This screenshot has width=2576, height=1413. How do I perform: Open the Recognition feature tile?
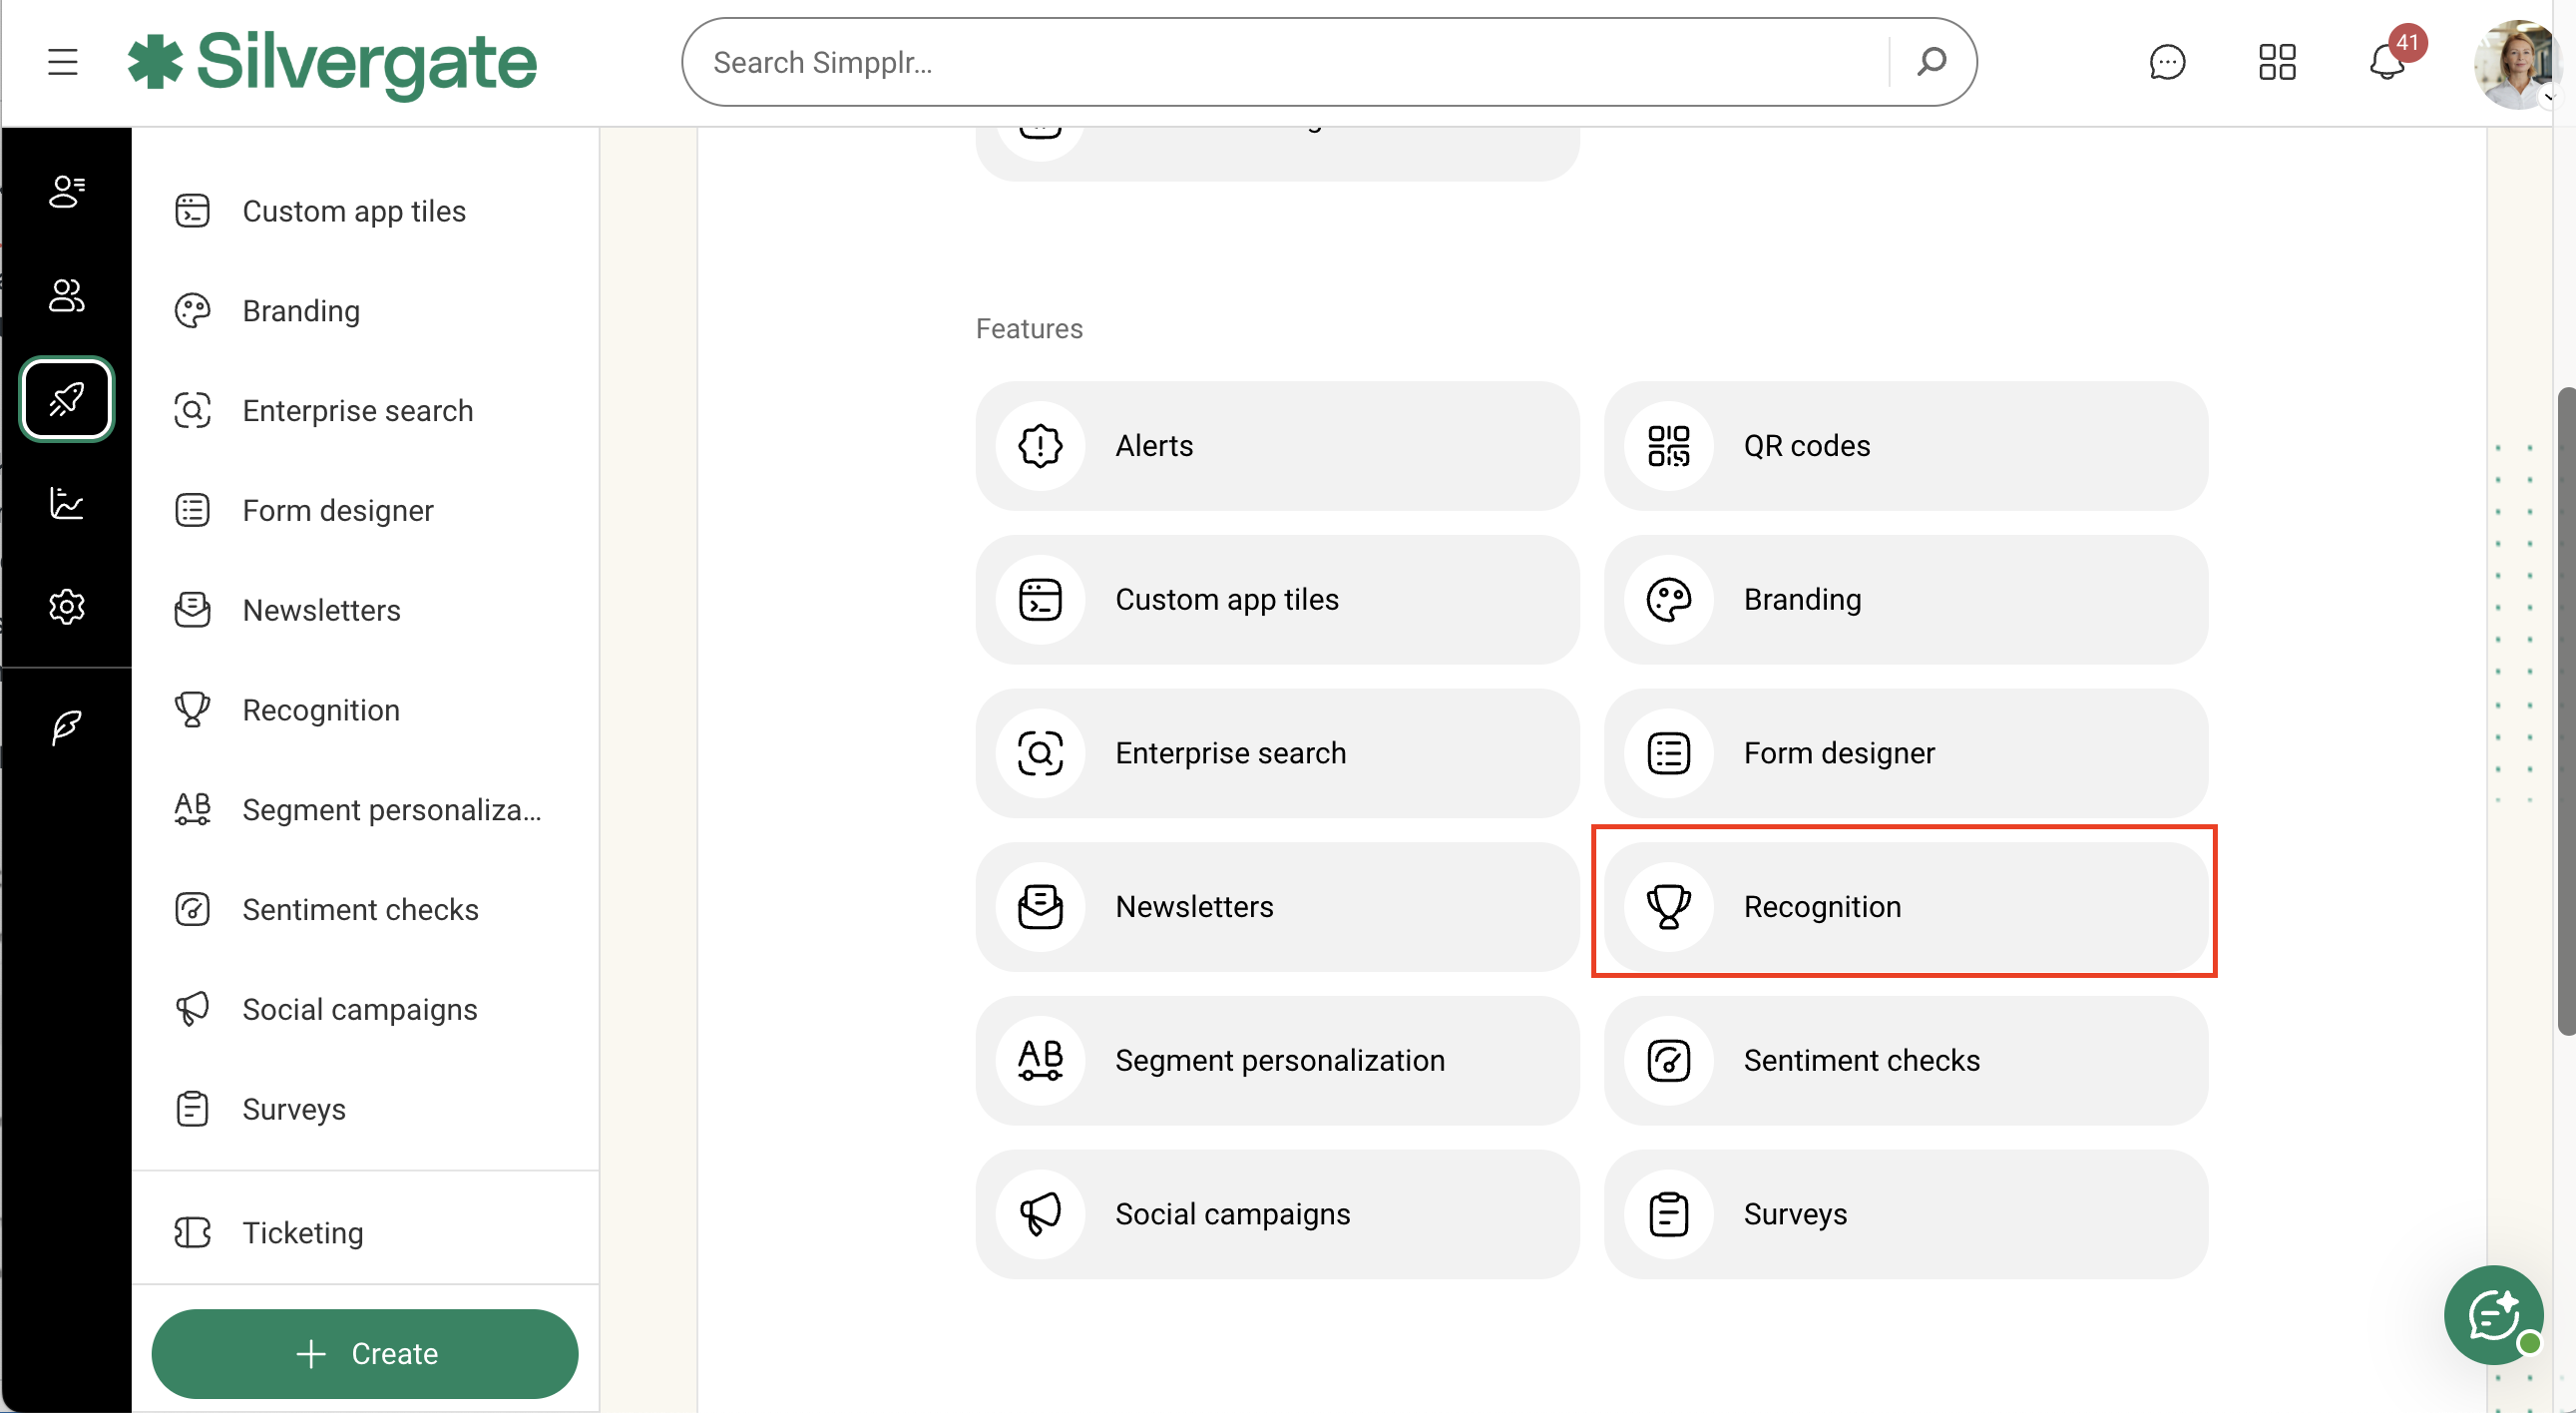(x=1904, y=906)
